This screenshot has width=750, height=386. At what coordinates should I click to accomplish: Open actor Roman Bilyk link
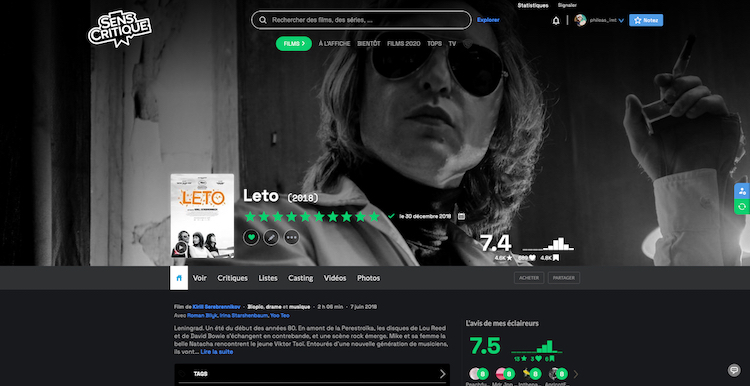(x=202, y=316)
